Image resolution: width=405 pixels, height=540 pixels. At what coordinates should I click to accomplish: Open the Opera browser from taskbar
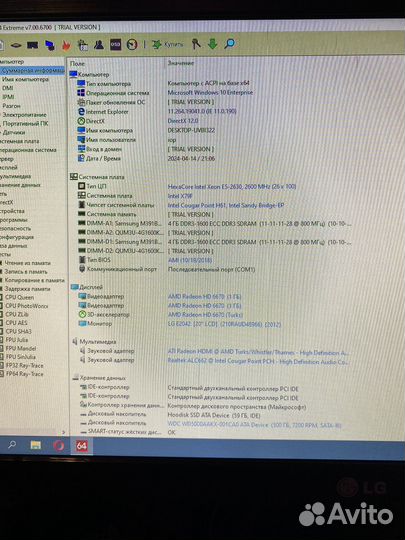(x=59, y=446)
